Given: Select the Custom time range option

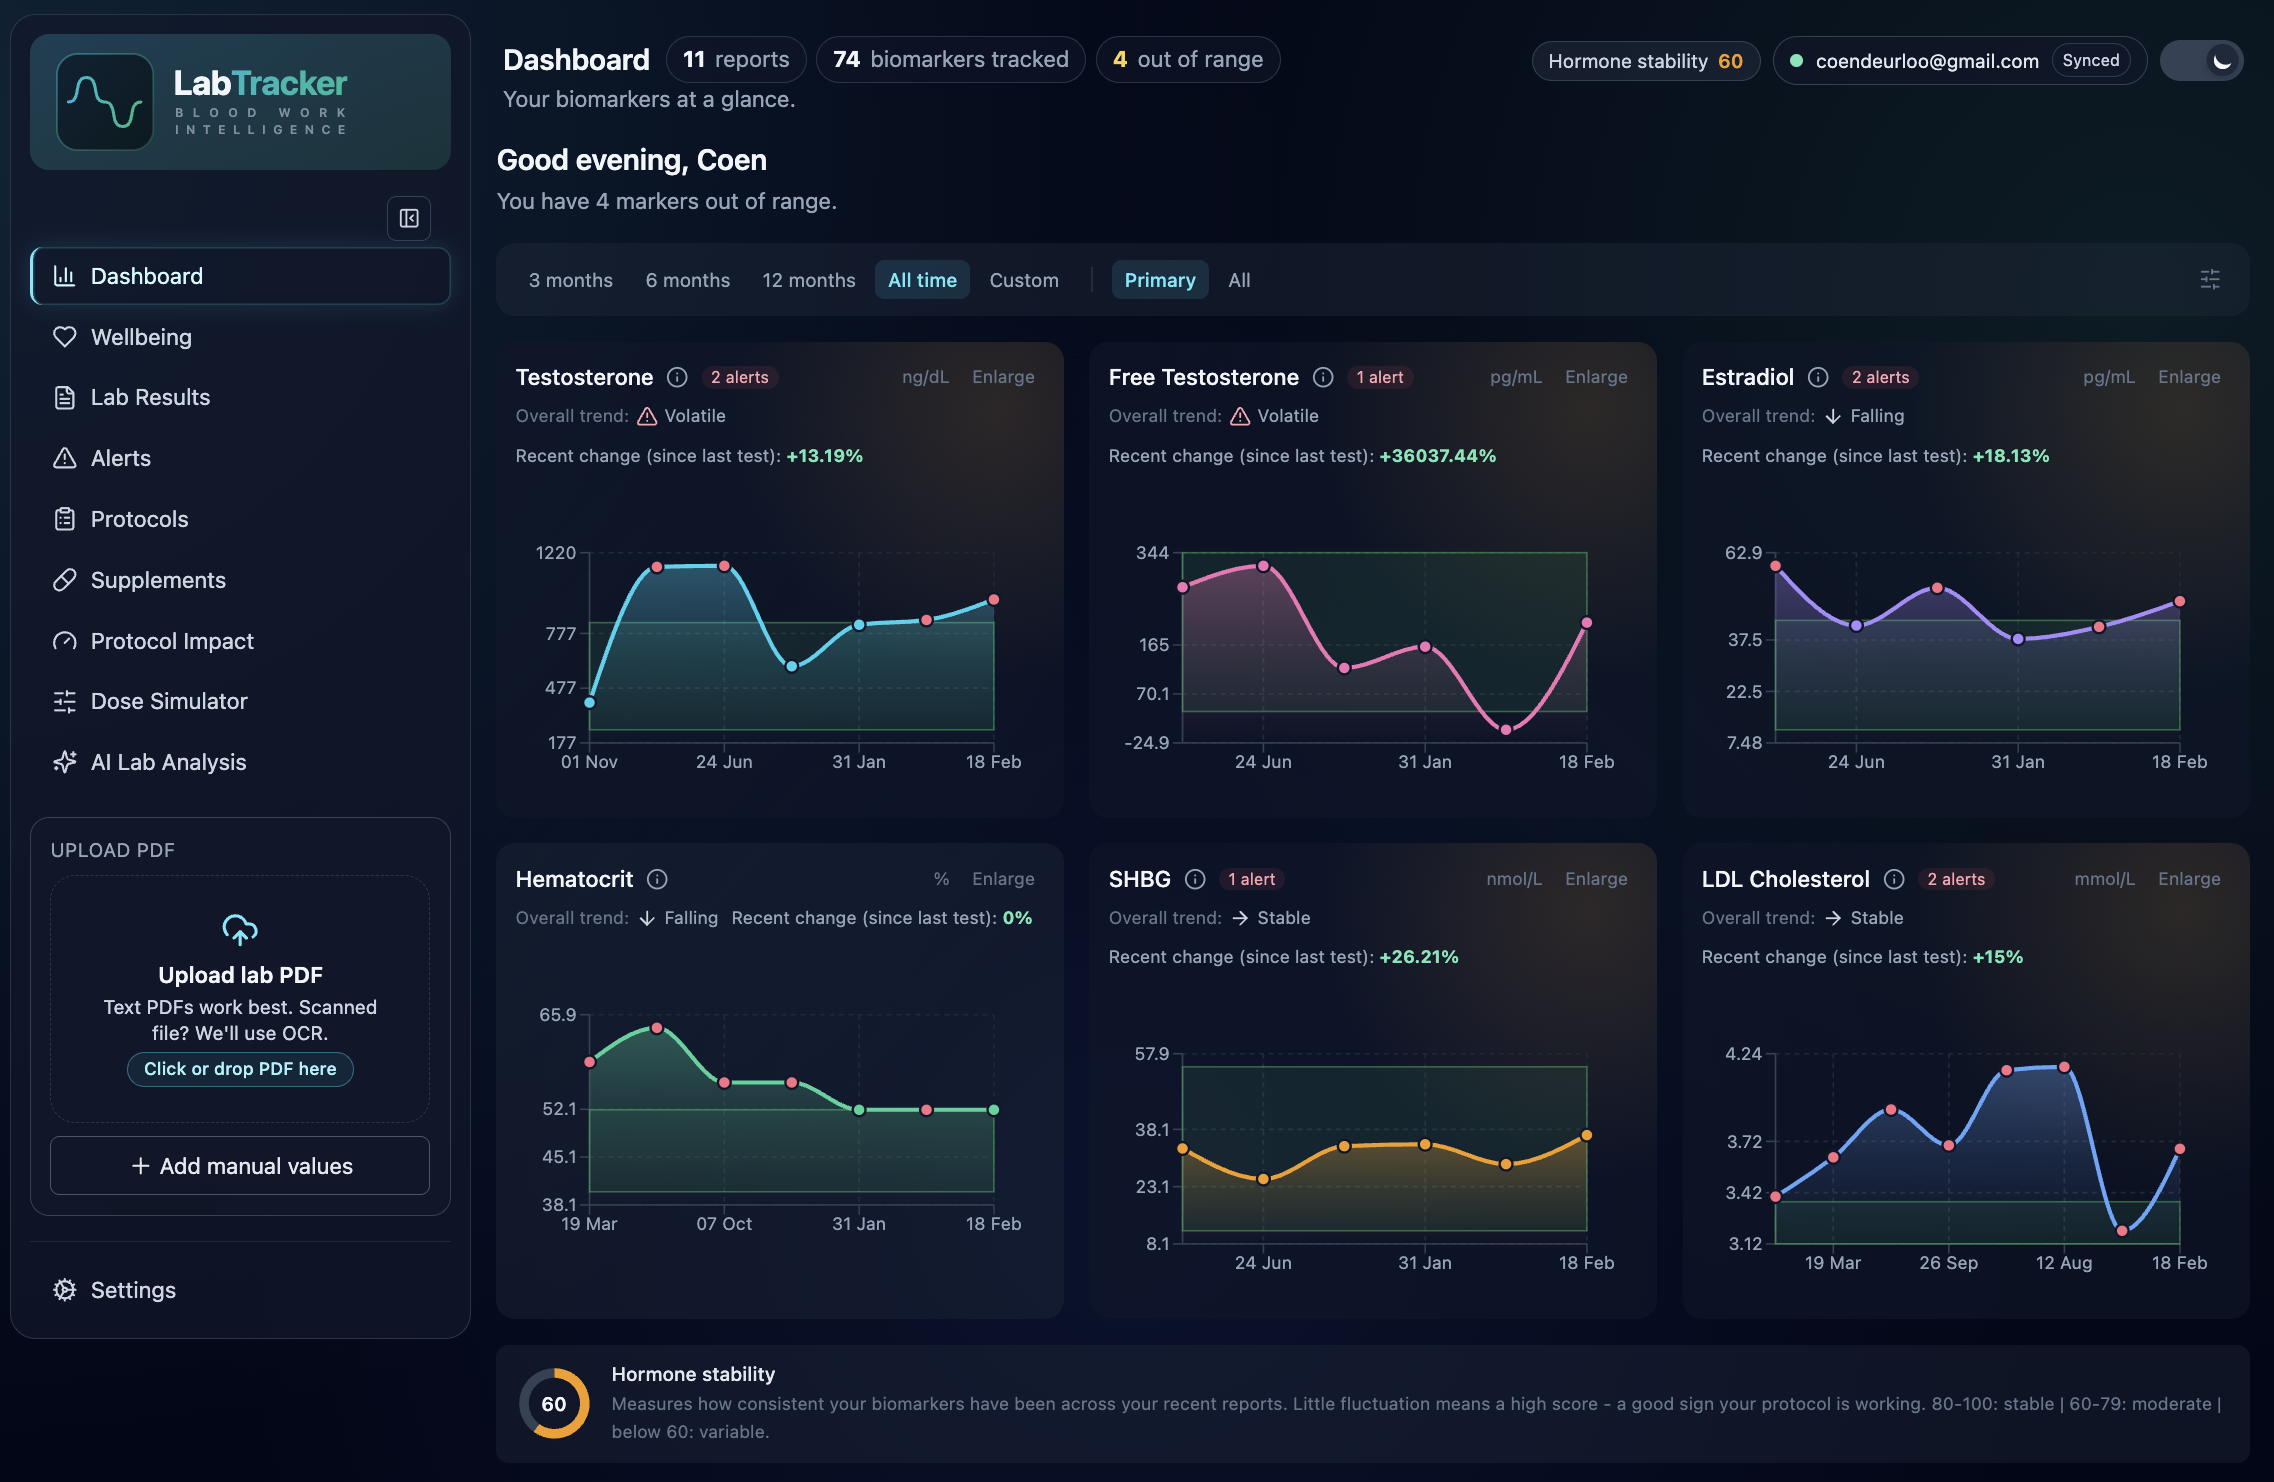Looking at the screenshot, I should coord(1023,280).
